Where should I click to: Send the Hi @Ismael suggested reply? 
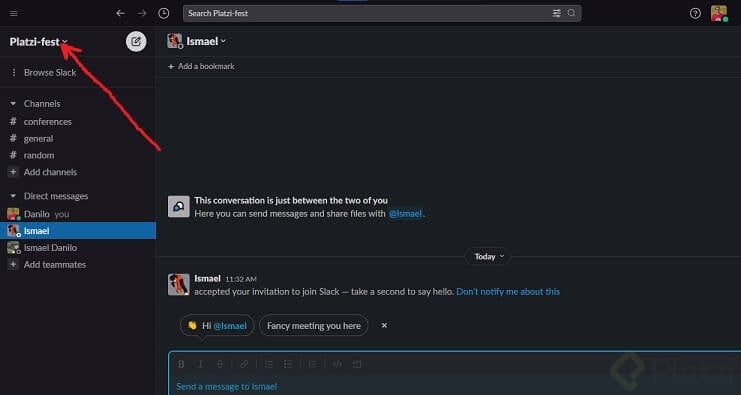[217, 326]
